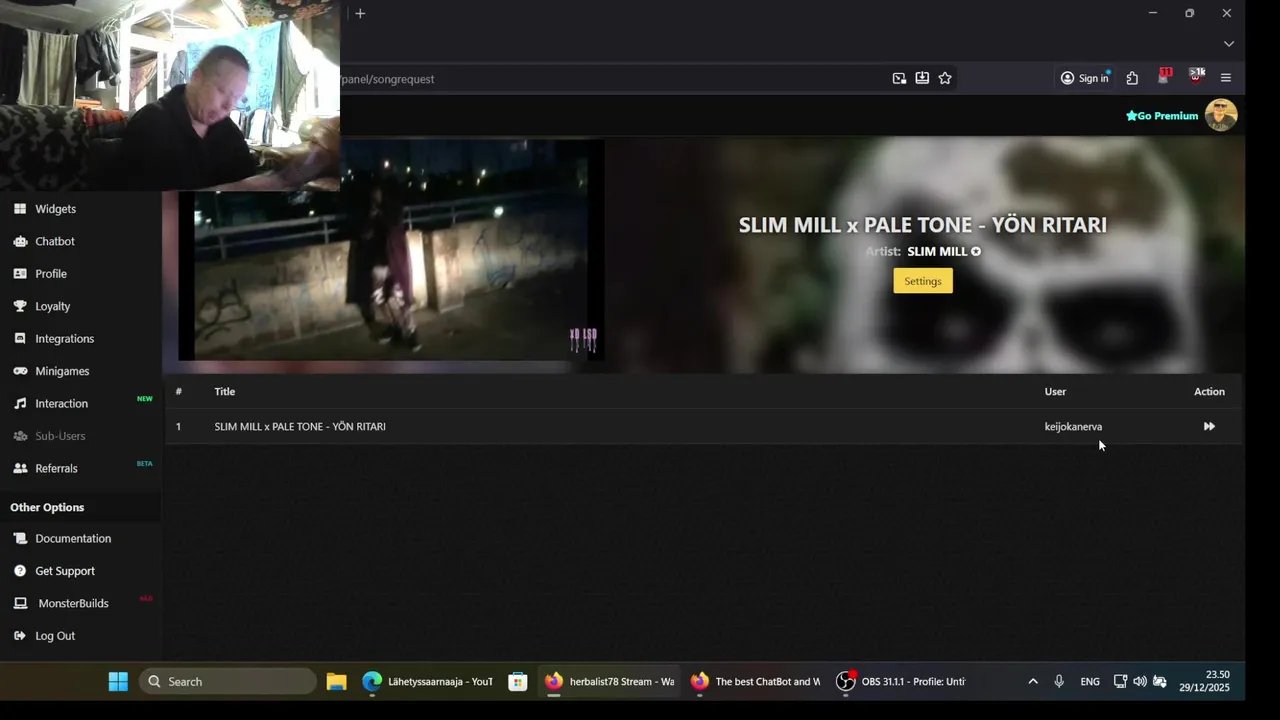This screenshot has height=720, width=1280.
Task: Open the Referrals page
Action: point(56,468)
